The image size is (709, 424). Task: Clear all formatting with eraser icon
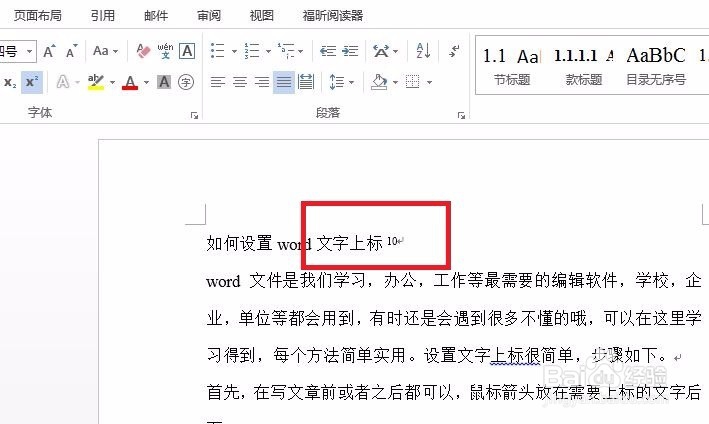pos(143,51)
